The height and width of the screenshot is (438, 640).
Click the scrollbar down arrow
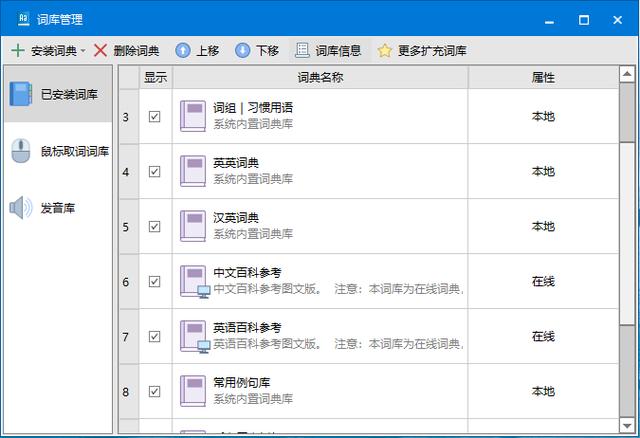coord(627,426)
